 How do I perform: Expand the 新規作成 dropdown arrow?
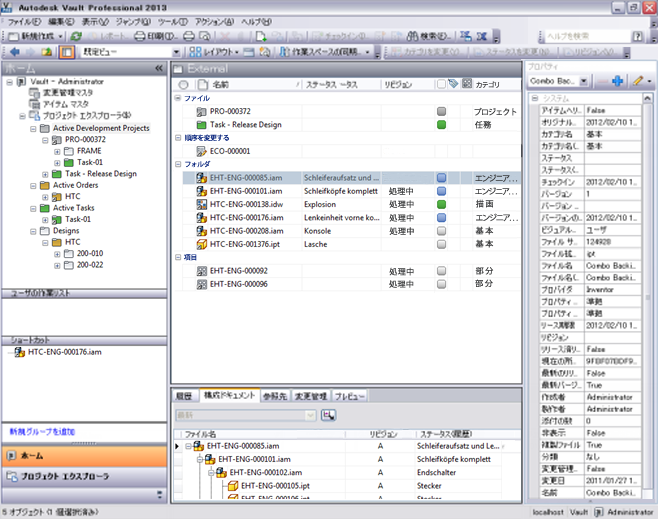point(60,37)
